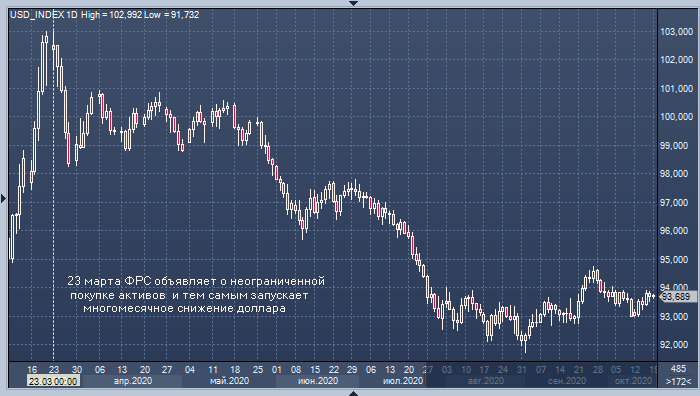Click the >172< bar count indicator
This screenshot has width=700, height=396.
point(678,382)
